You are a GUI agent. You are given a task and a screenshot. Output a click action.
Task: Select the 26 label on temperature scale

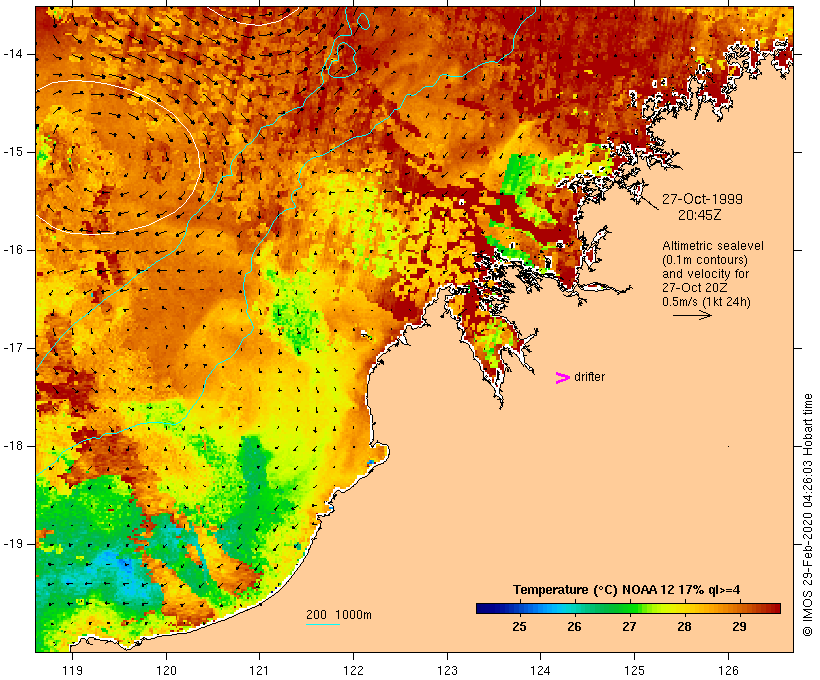(574, 626)
